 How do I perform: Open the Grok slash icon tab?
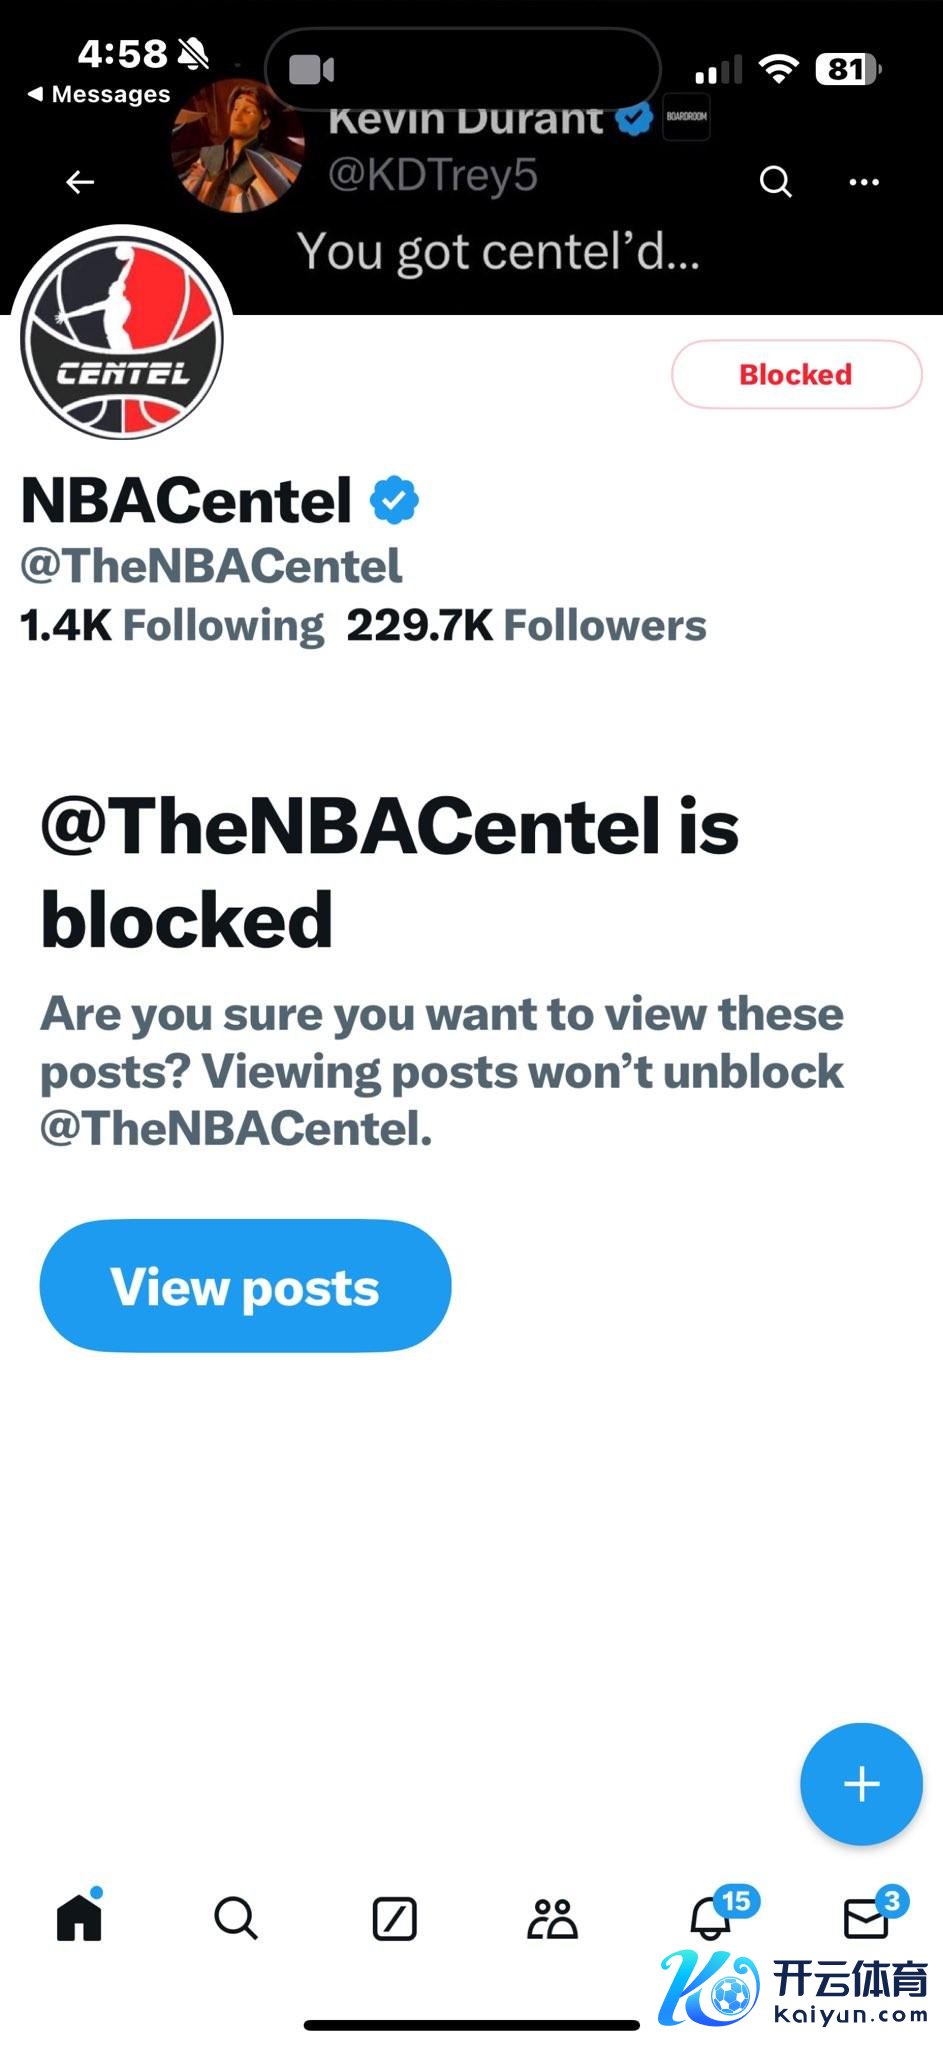point(394,1919)
